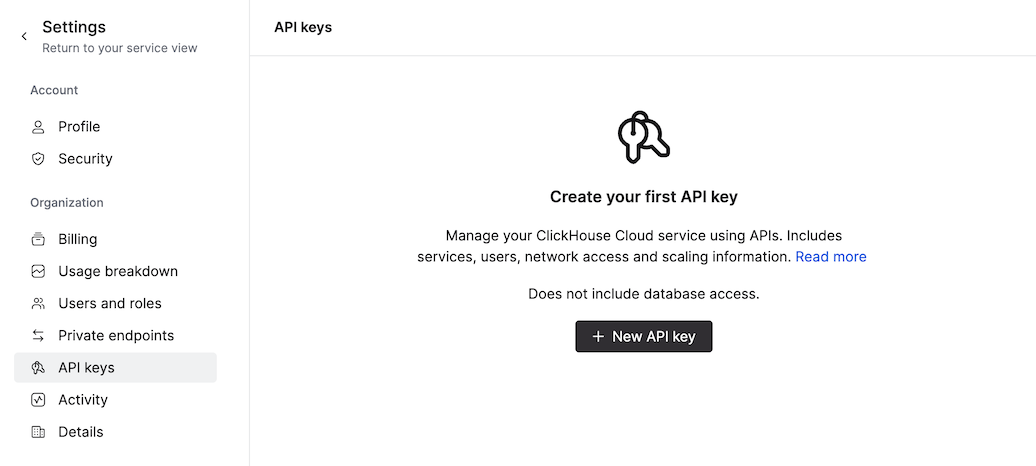Create a New API key
Viewport: 1036px width, 466px height.
pyautogui.click(x=643, y=337)
